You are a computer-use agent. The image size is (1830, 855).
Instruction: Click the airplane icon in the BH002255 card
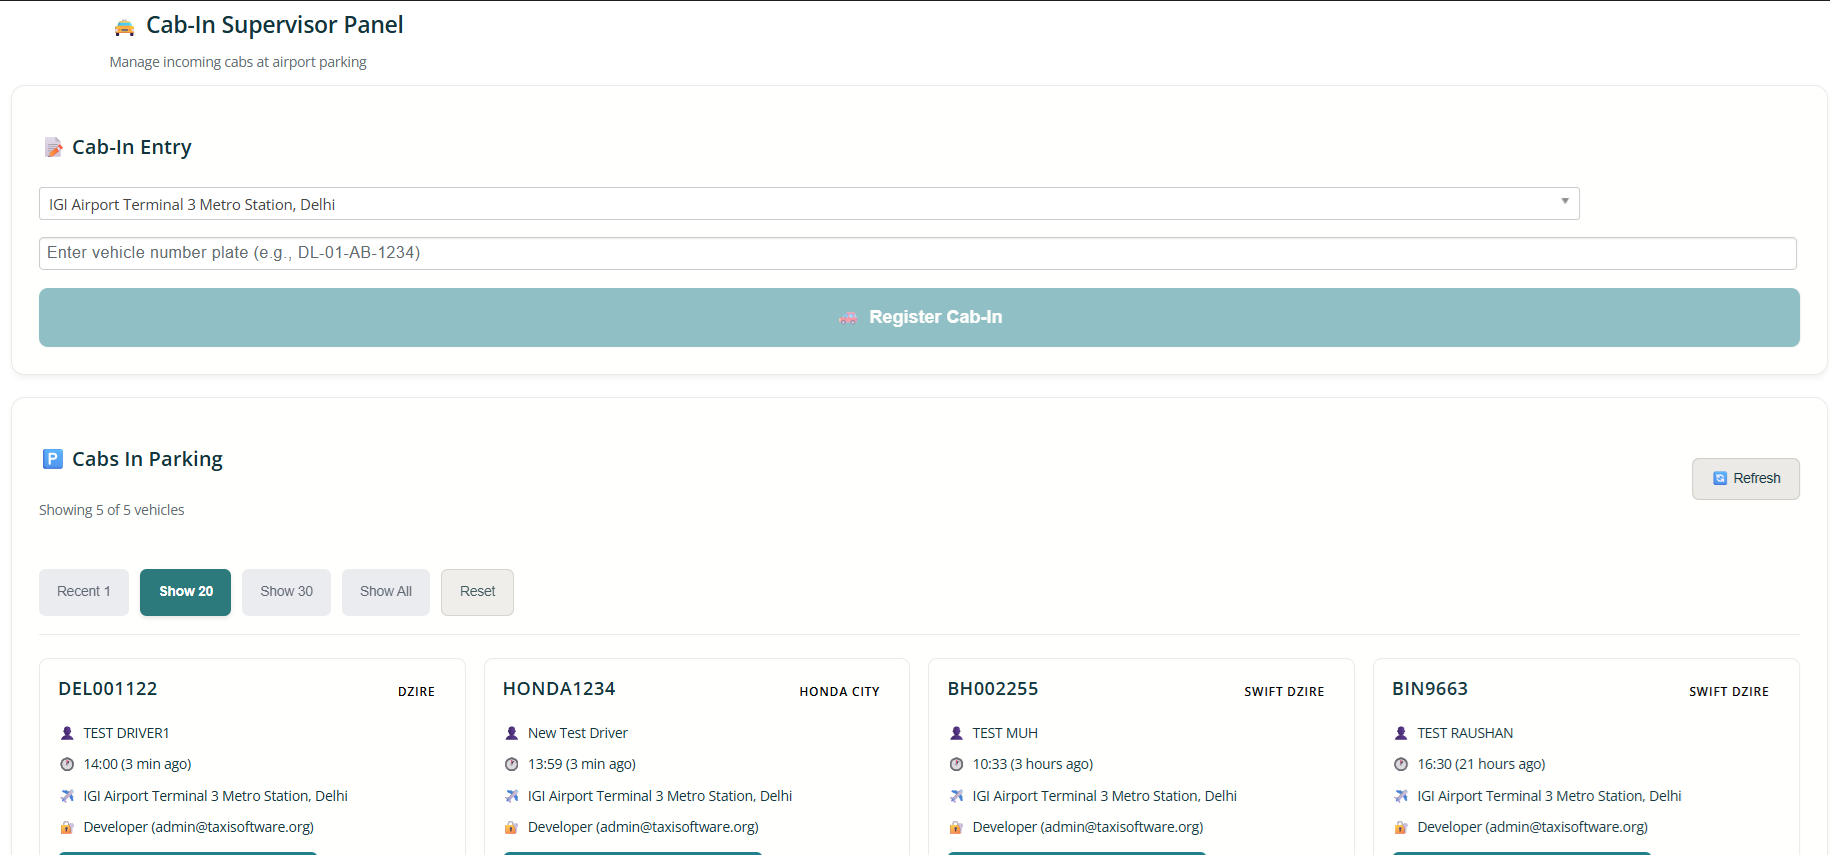point(956,796)
